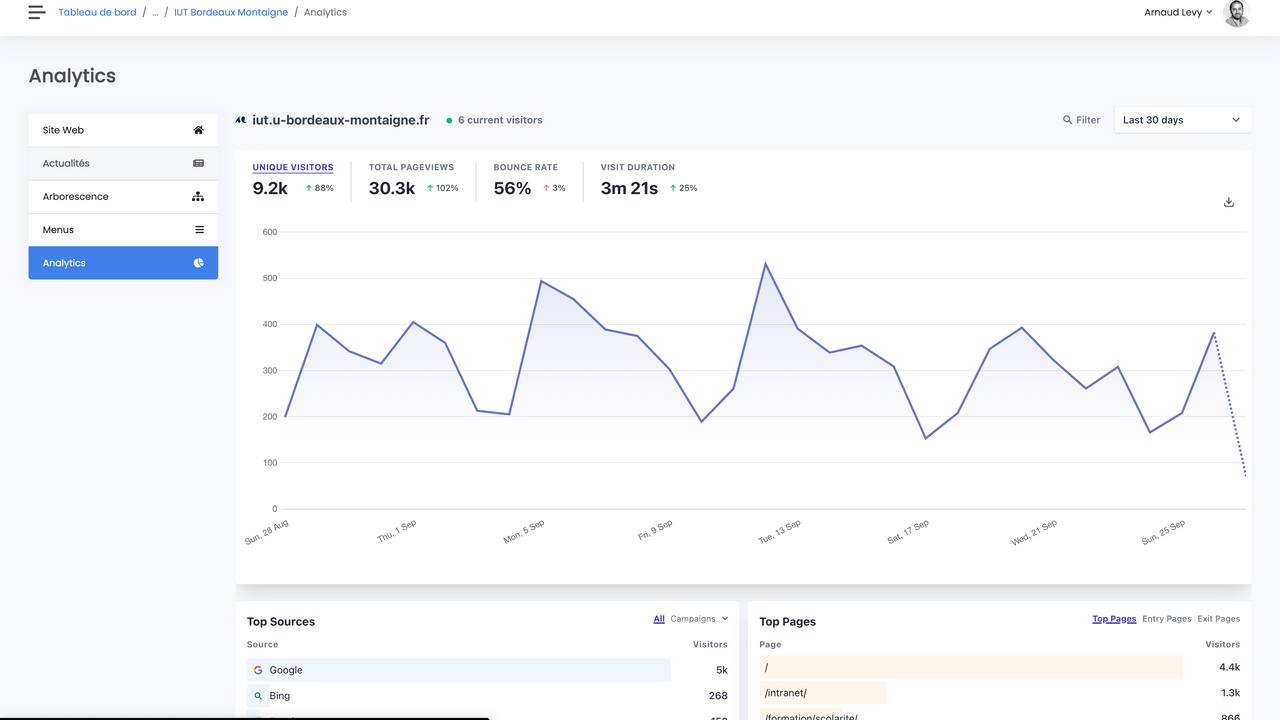This screenshot has width=1280, height=720.
Task: Select the Visit Duration metric
Action: (637, 167)
